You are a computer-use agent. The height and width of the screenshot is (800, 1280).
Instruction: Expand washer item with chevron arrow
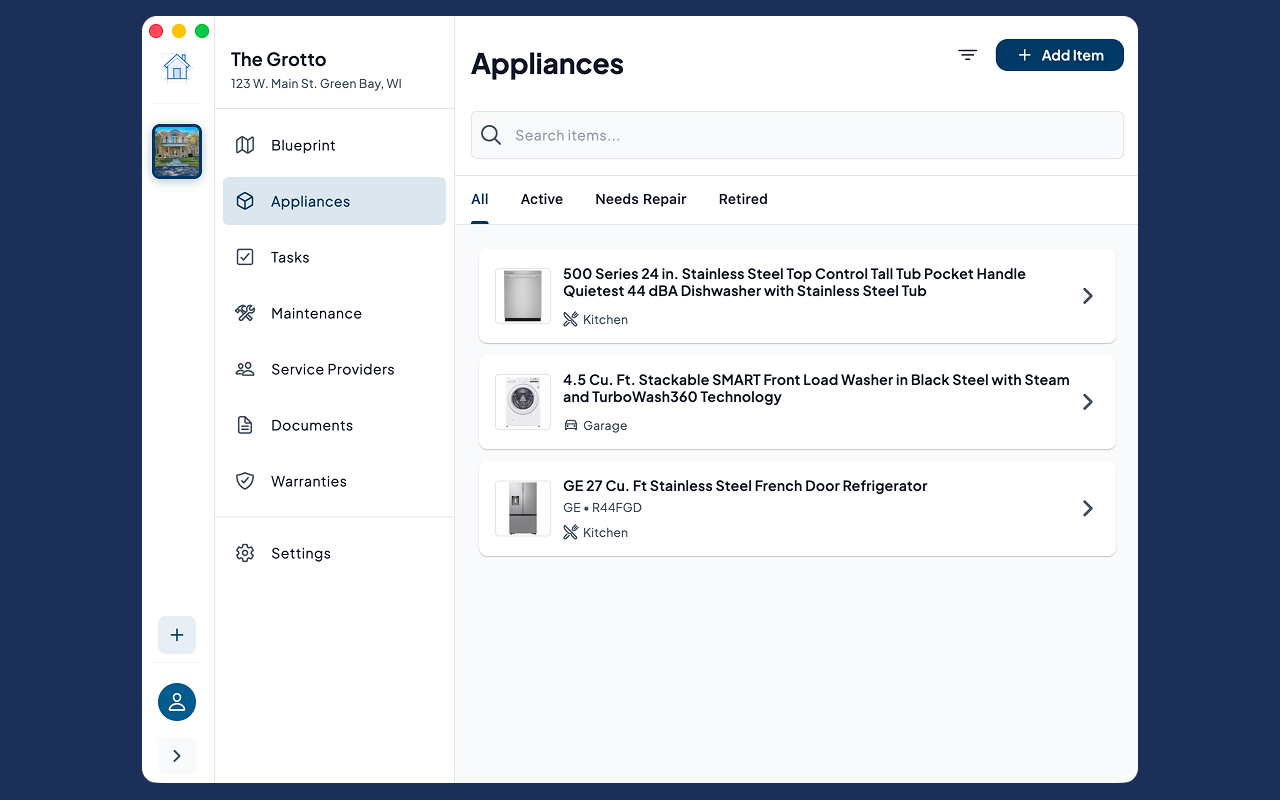click(1088, 402)
